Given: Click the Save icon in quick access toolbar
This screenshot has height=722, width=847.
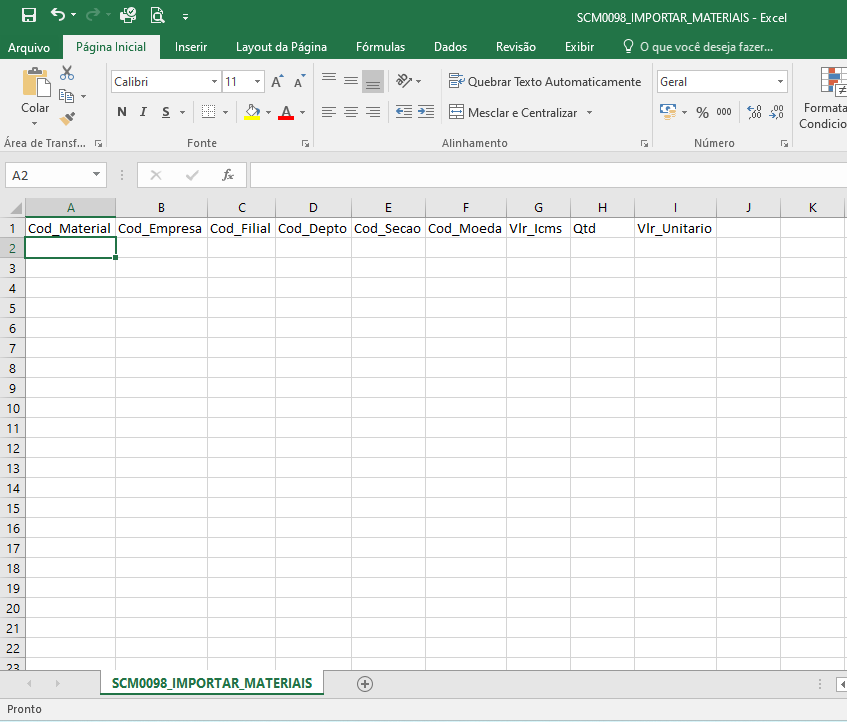Looking at the screenshot, I should (29, 15).
